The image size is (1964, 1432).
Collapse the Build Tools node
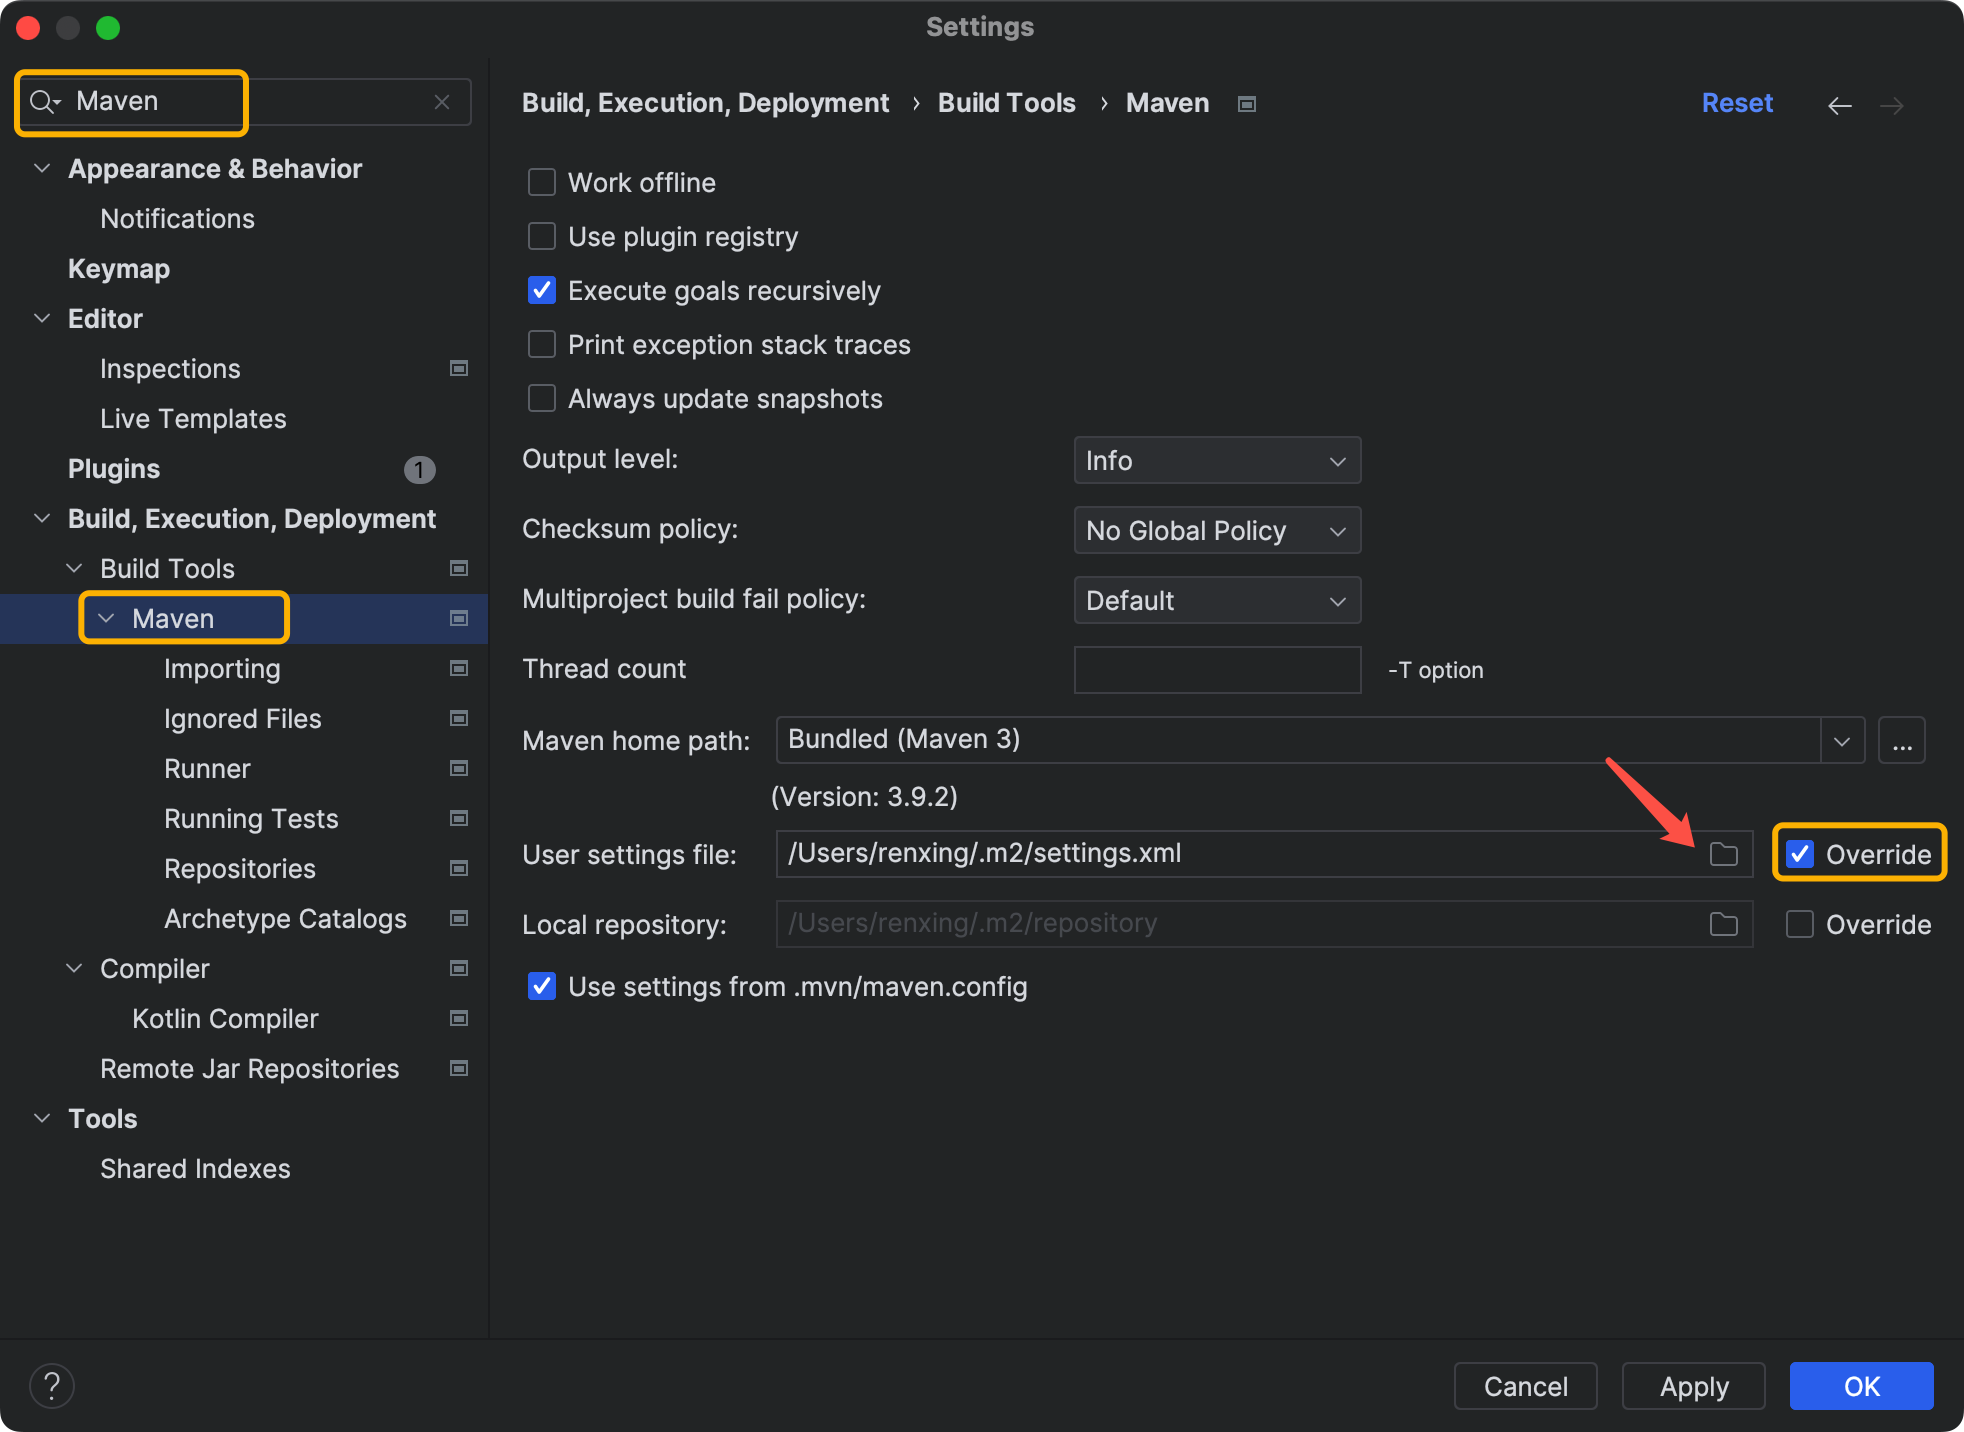[74, 568]
